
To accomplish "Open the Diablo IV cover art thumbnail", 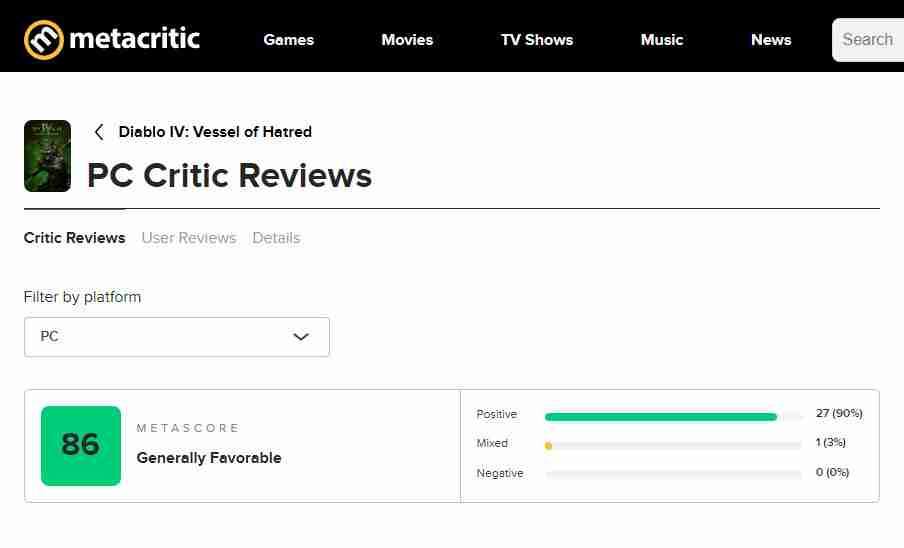I will click(x=47, y=156).
